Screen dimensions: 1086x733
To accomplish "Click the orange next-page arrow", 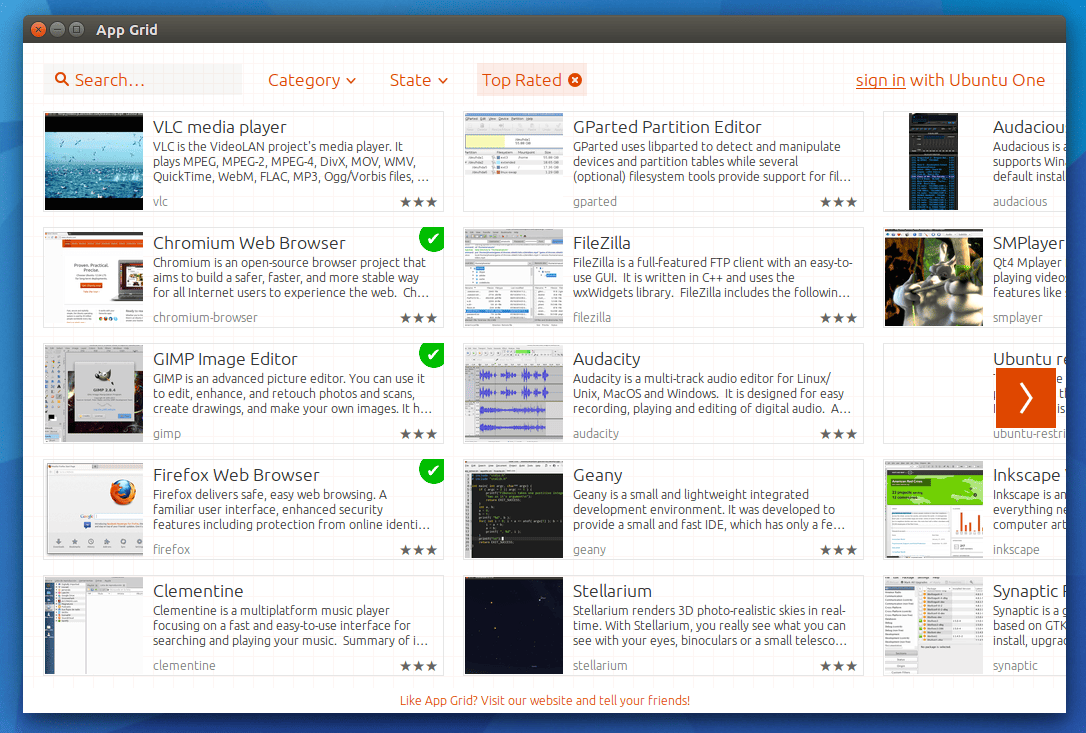I will coord(1026,397).
